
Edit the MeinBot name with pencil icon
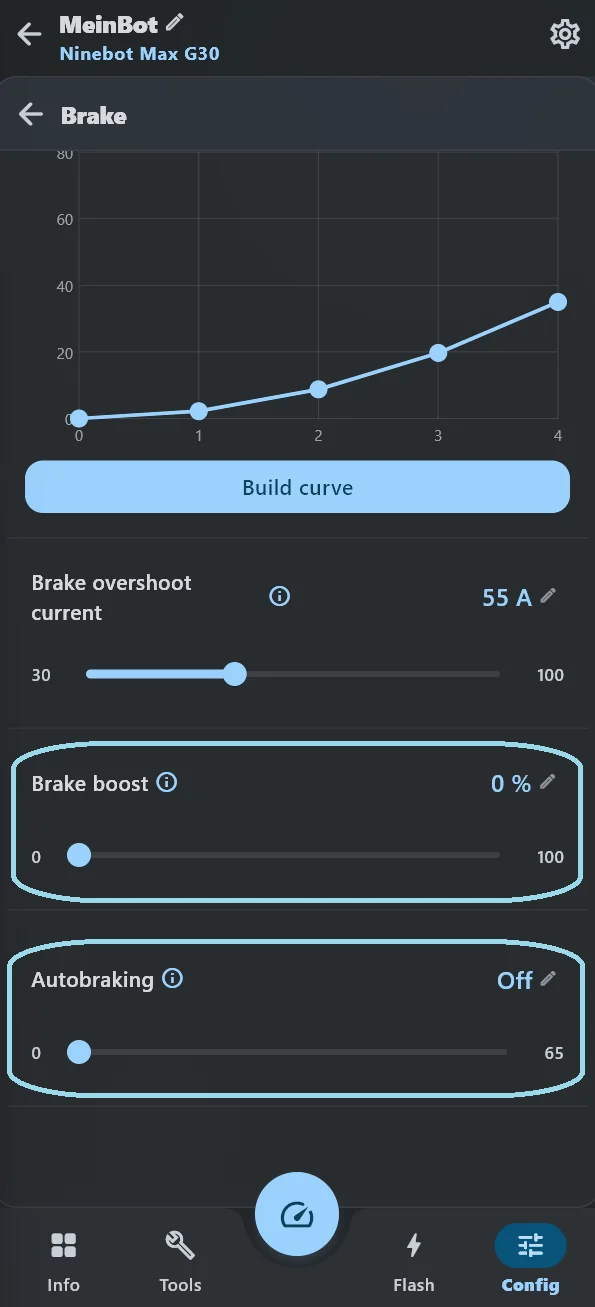click(x=175, y=22)
